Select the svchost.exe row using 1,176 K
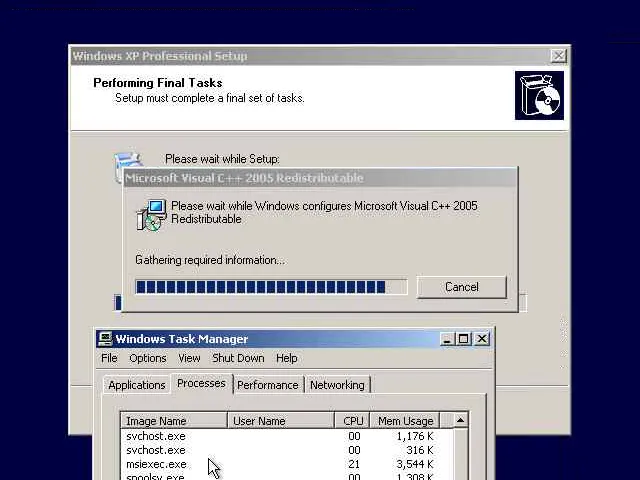Image resolution: width=640 pixels, height=480 pixels. (x=287, y=436)
